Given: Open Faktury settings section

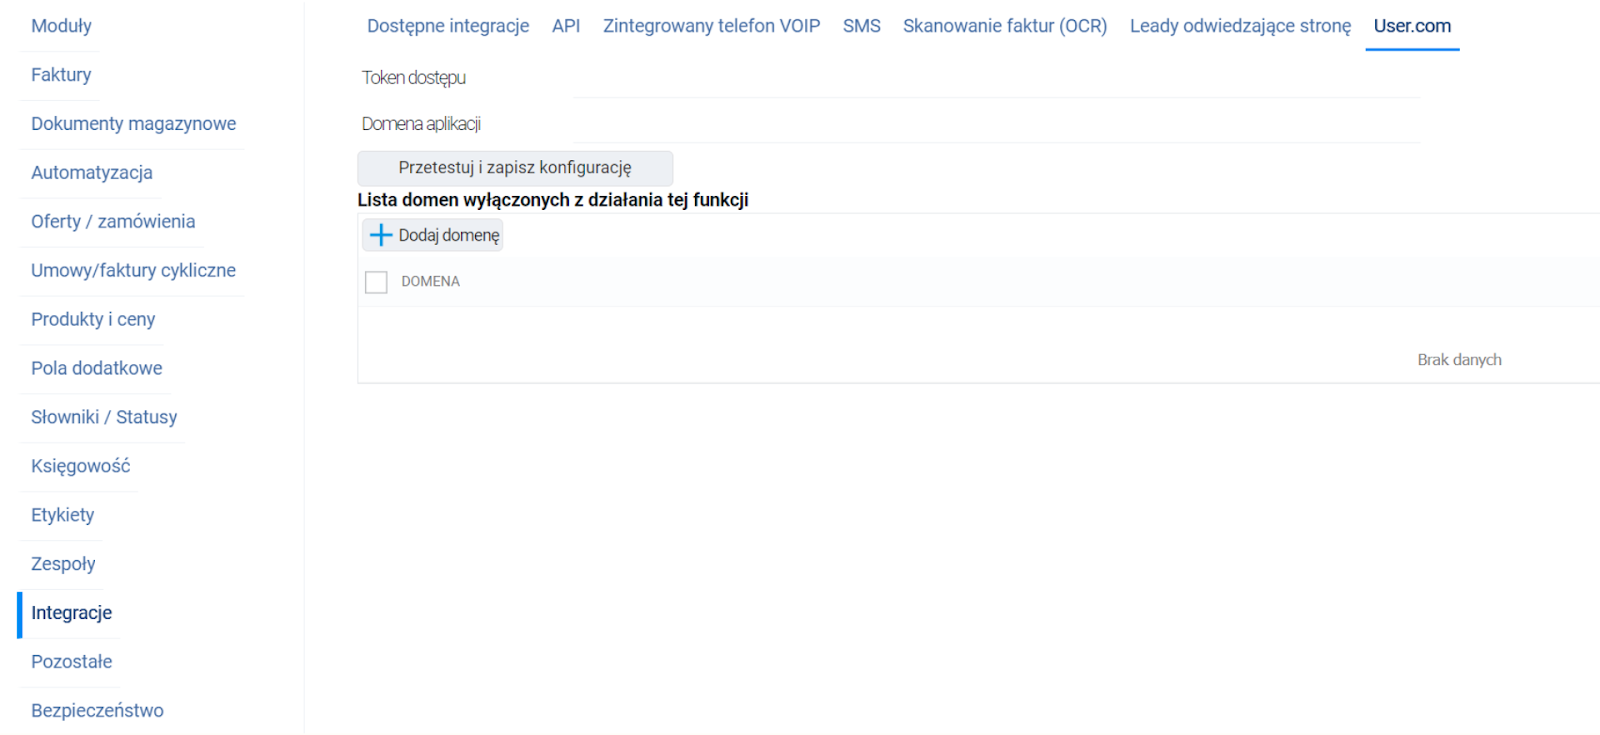Looking at the screenshot, I should (x=61, y=75).
